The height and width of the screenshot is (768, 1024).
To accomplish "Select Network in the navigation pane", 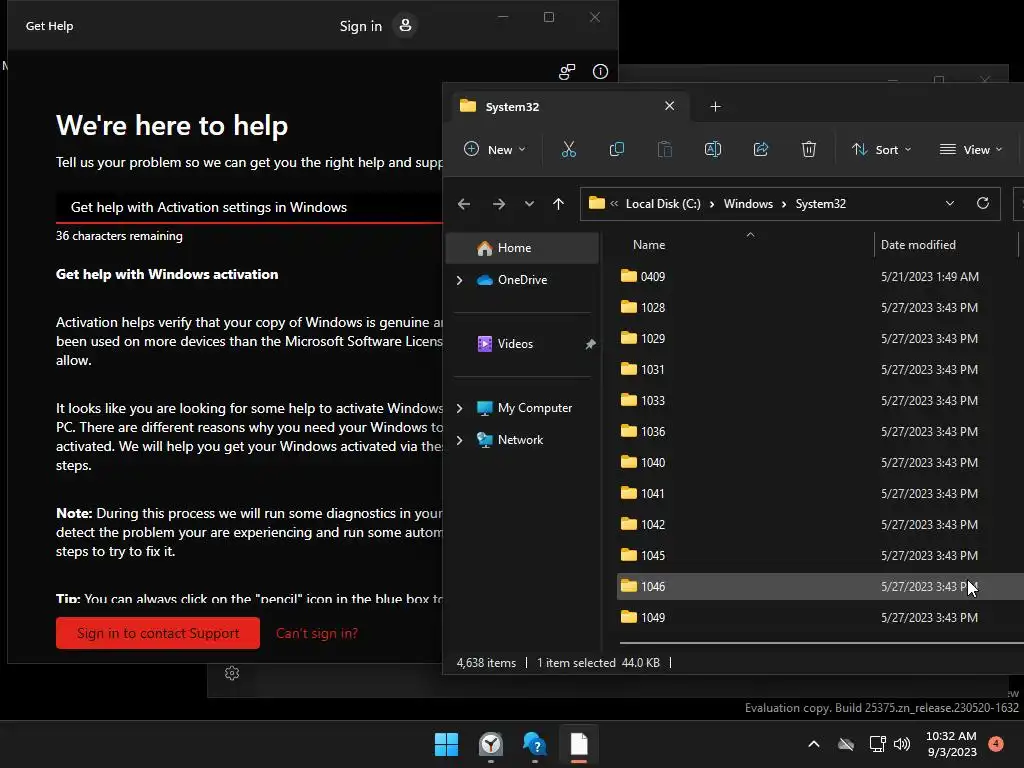I will pos(522,440).
